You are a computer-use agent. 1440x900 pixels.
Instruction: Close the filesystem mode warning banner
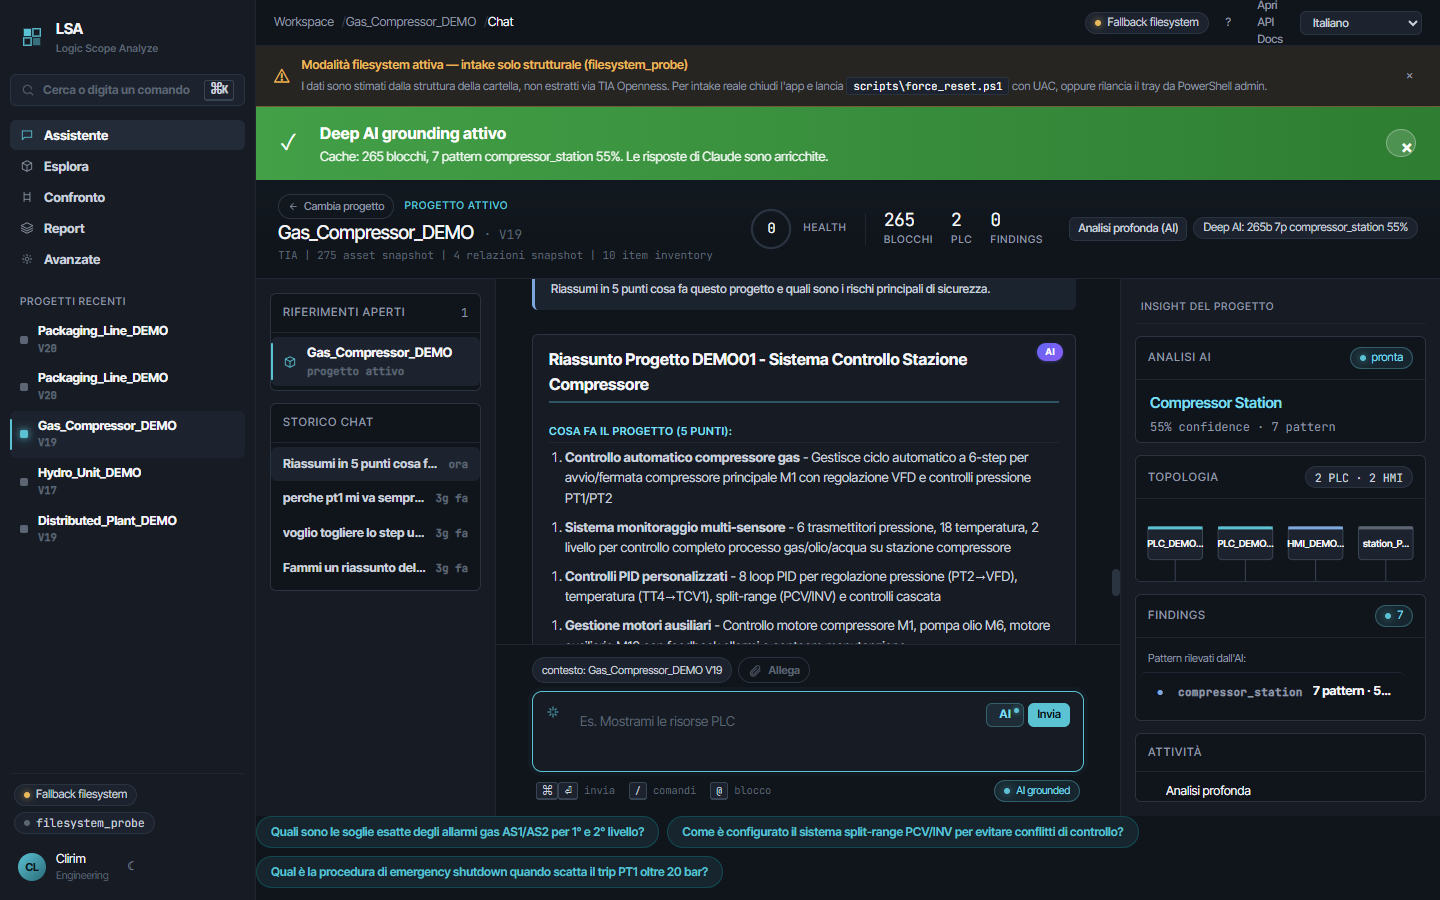pyautogui.click(x=1409, y=76)
